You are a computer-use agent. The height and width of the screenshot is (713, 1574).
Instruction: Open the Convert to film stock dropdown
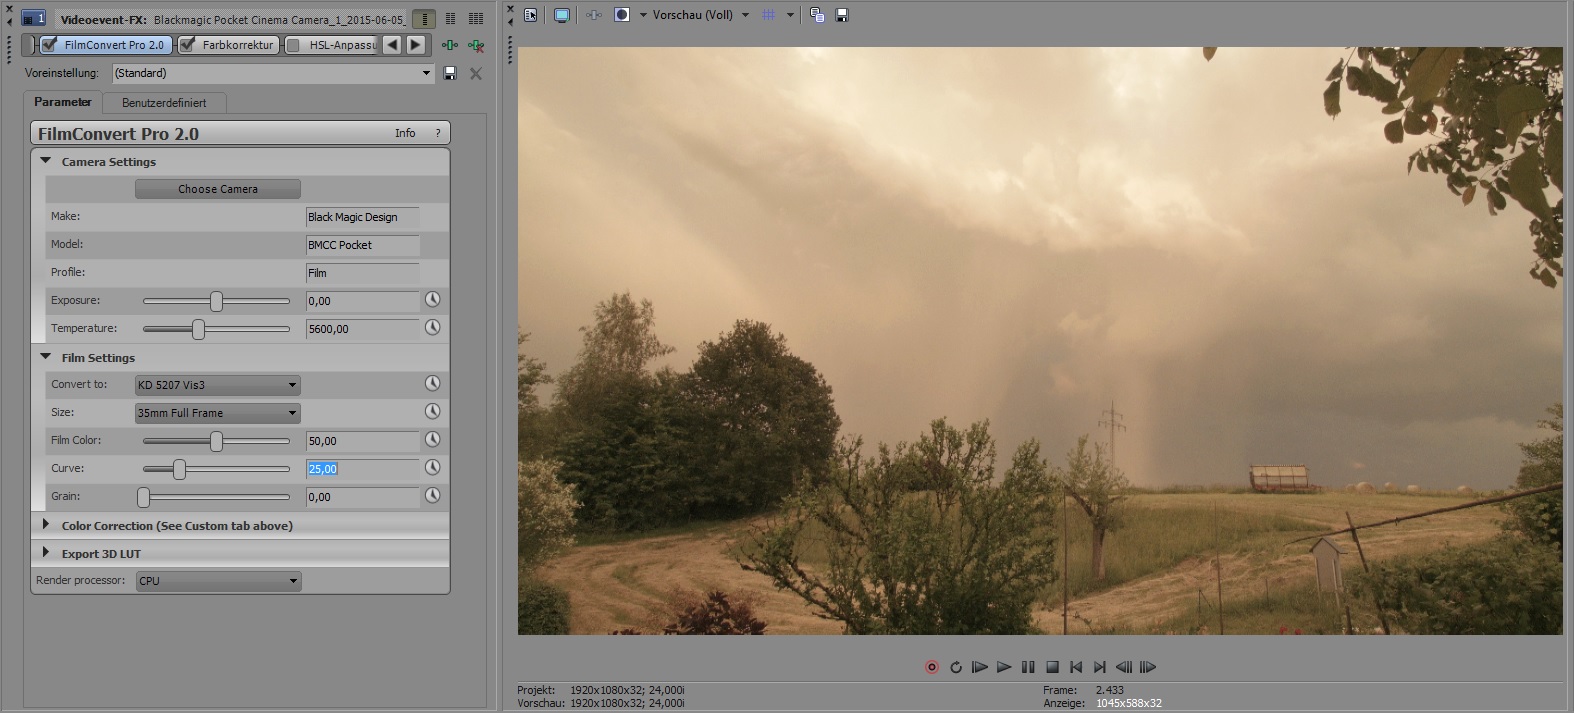click(217, 385)
